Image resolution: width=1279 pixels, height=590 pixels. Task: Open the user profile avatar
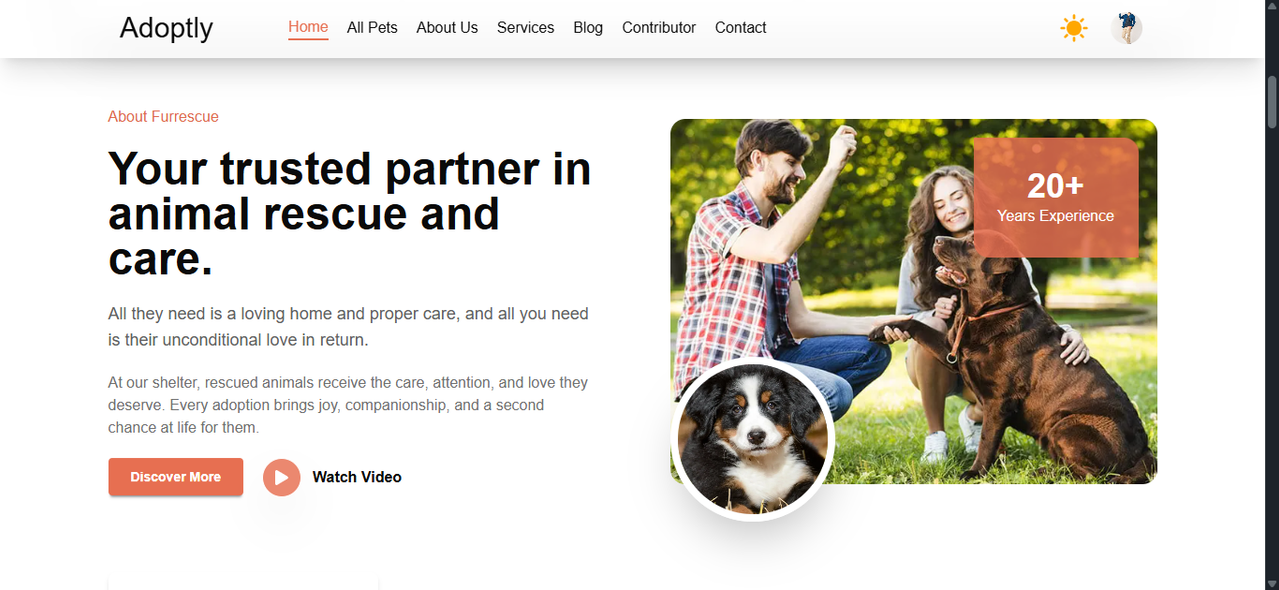tap(1126, 28)
